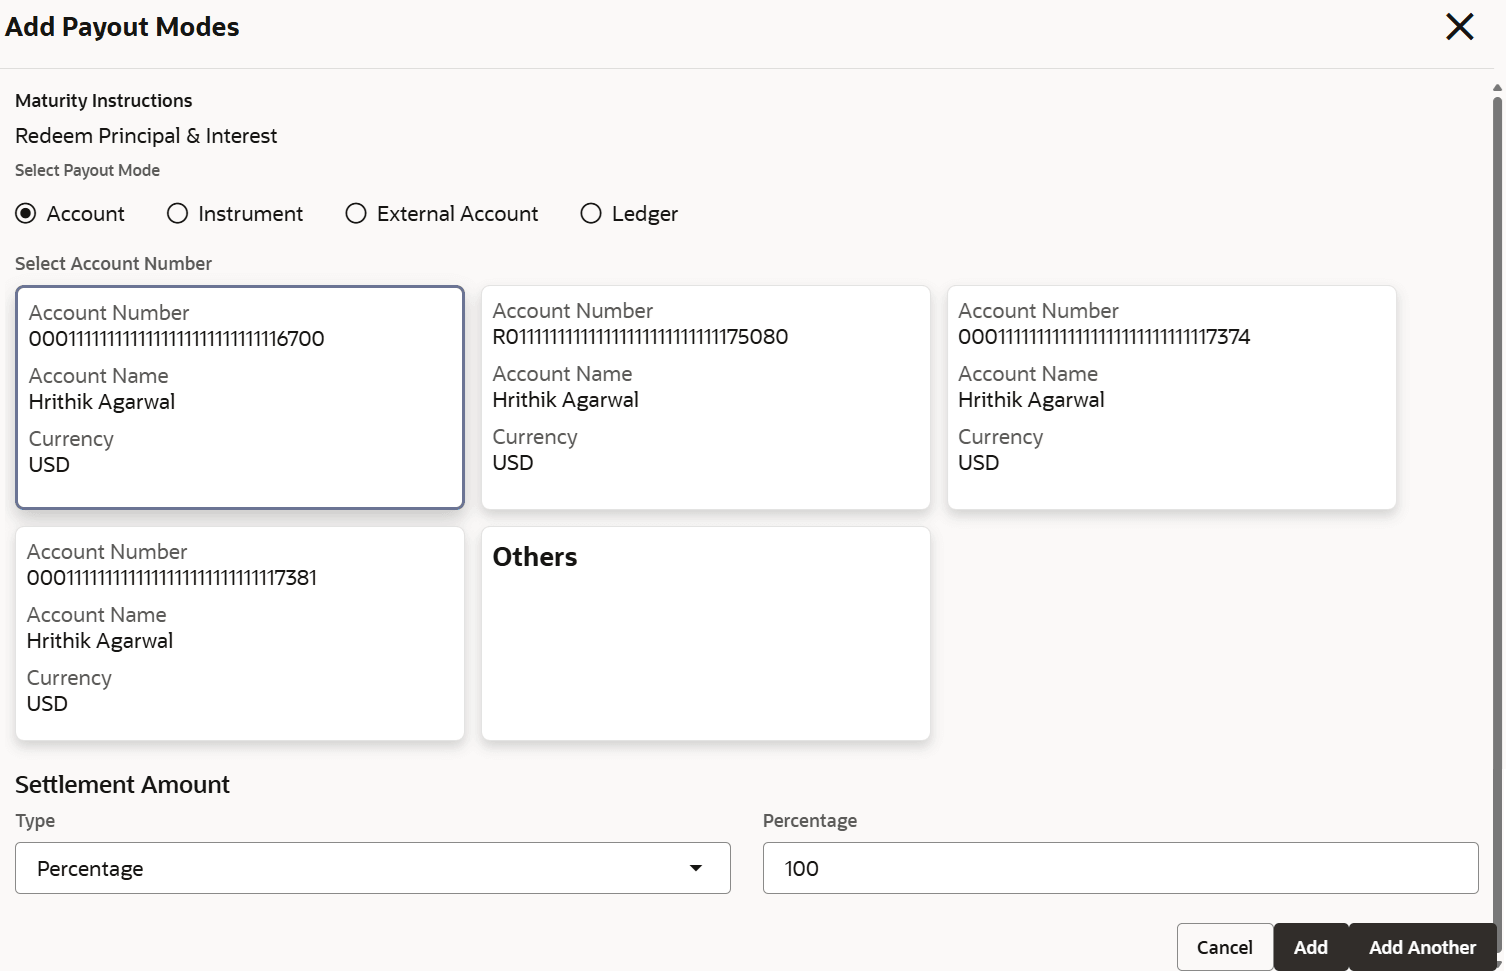Click the Add Another button
The height and width of the screenshot is (973, 1508).
tap(1422, 947)
